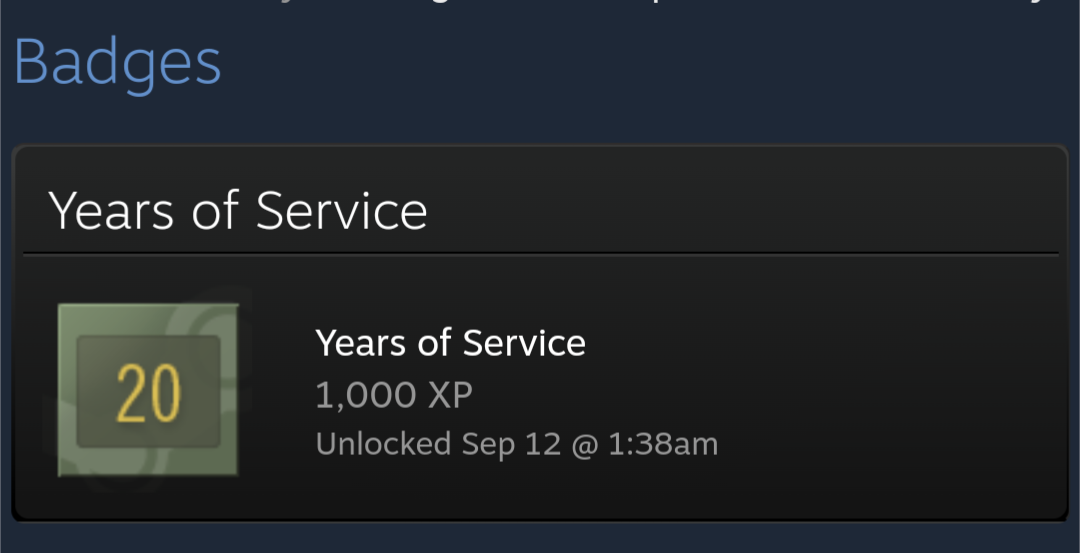Click the divider line below the panel title
Viewport: 1080px width, 553px height.
[x=540, y=253]
